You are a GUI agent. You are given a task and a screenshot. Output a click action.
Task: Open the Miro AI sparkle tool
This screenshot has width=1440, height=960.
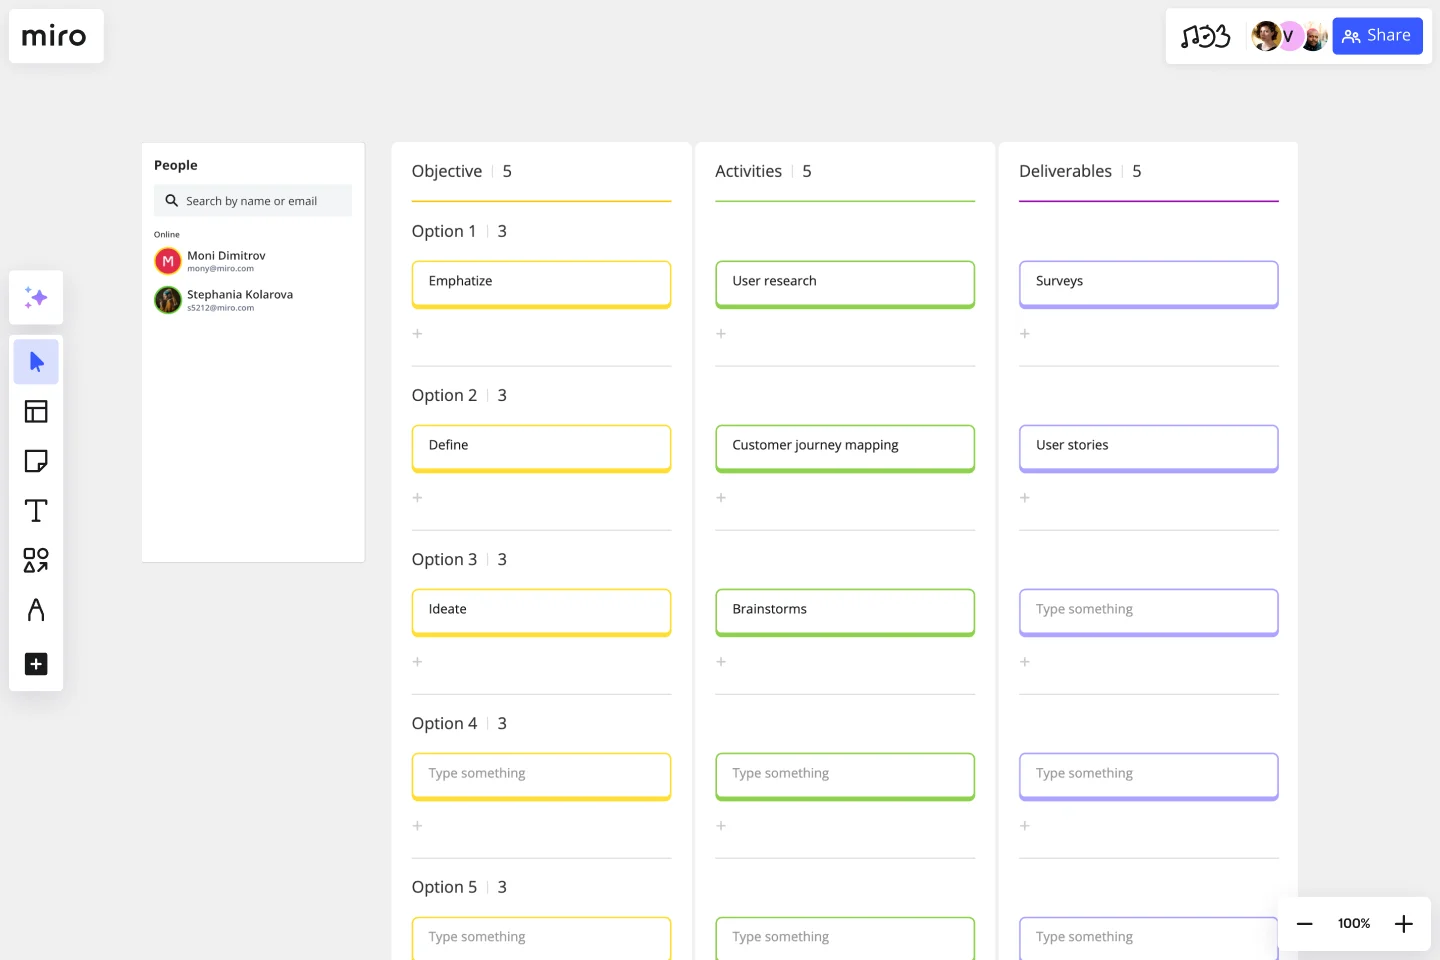[x=36, y=298]
